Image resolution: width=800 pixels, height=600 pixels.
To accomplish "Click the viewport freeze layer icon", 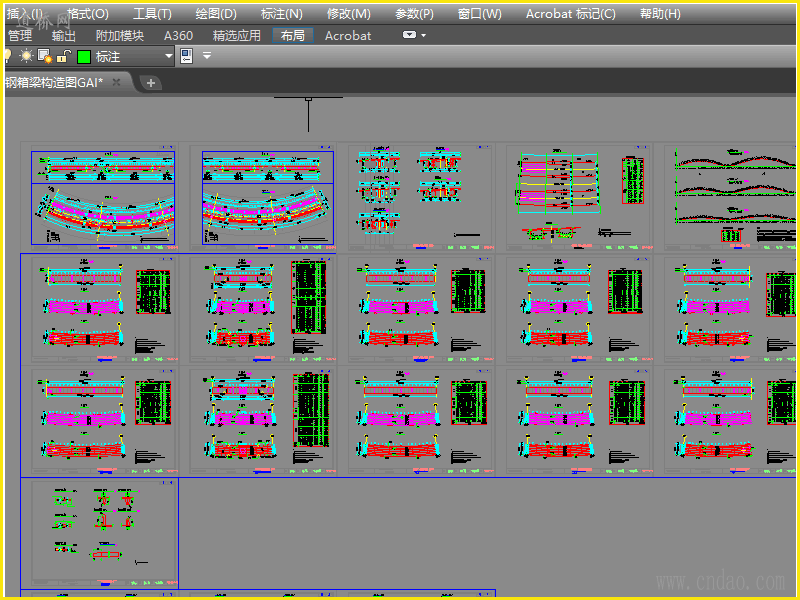I will tap(44, 57).
